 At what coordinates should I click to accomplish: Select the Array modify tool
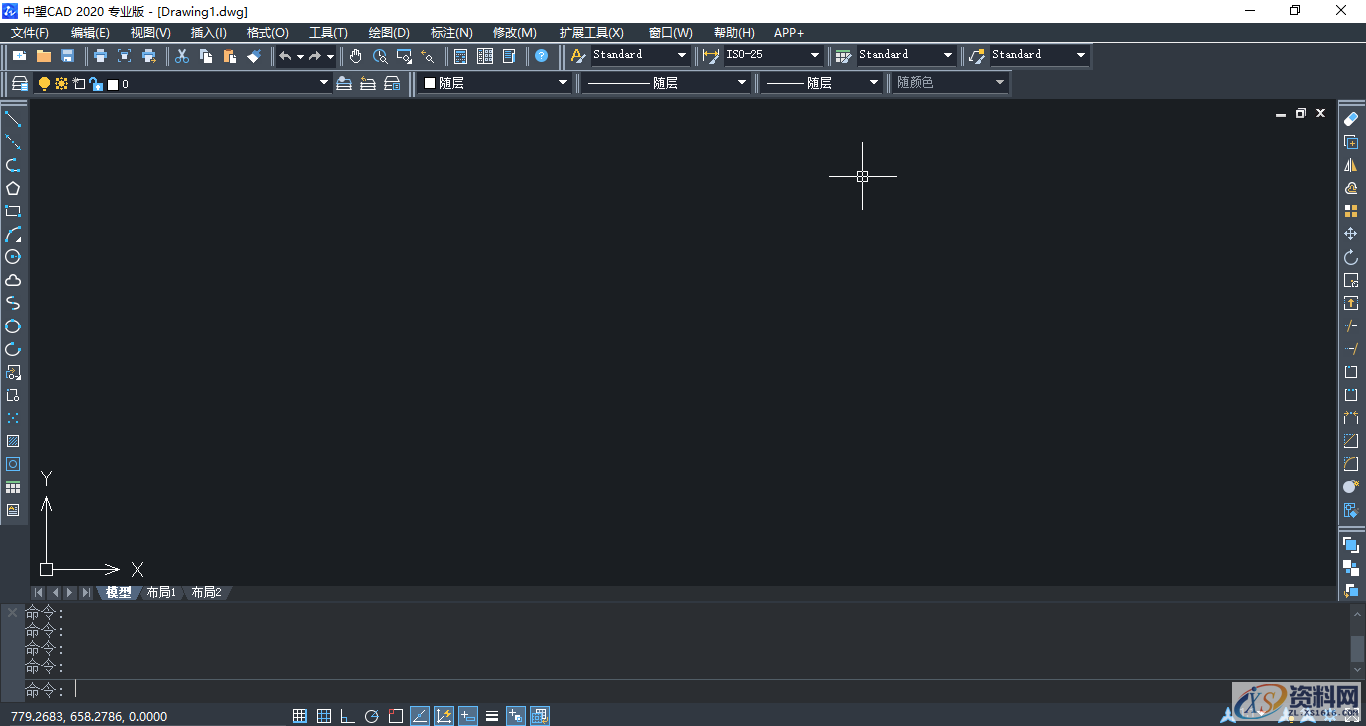(1351, 211)
